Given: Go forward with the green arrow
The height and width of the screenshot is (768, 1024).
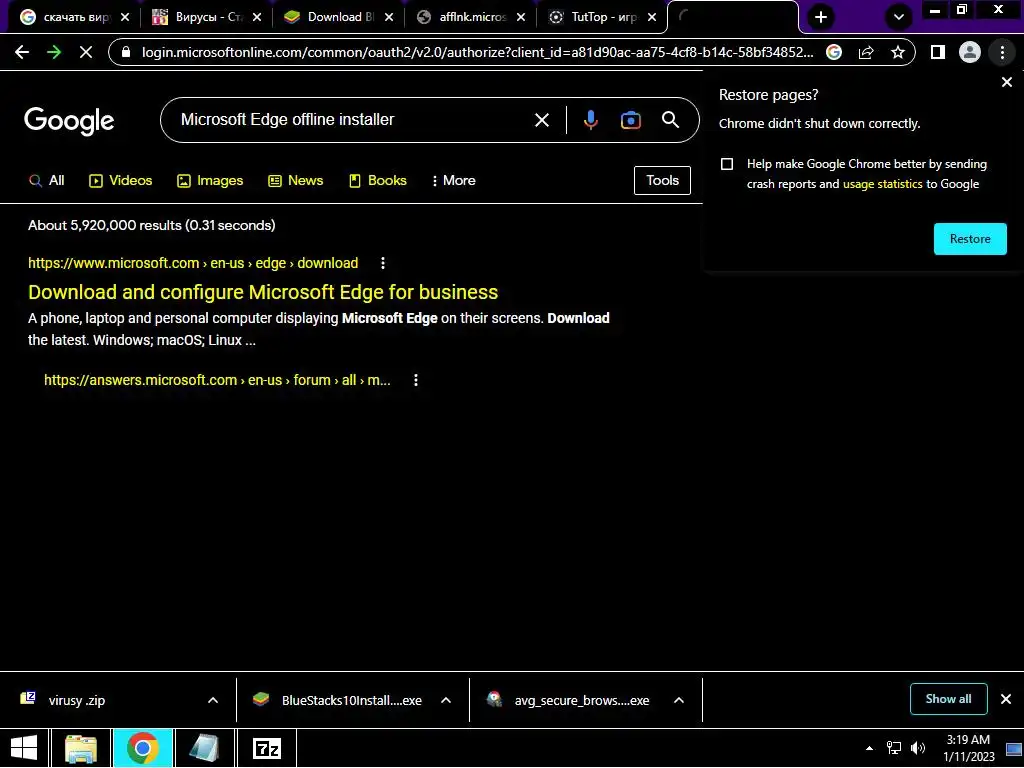Looking at the screenshot, I should pos(54,52).
